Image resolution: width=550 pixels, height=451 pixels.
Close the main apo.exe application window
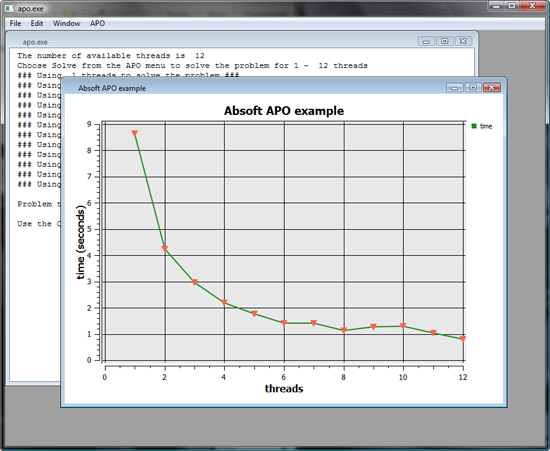532,6
